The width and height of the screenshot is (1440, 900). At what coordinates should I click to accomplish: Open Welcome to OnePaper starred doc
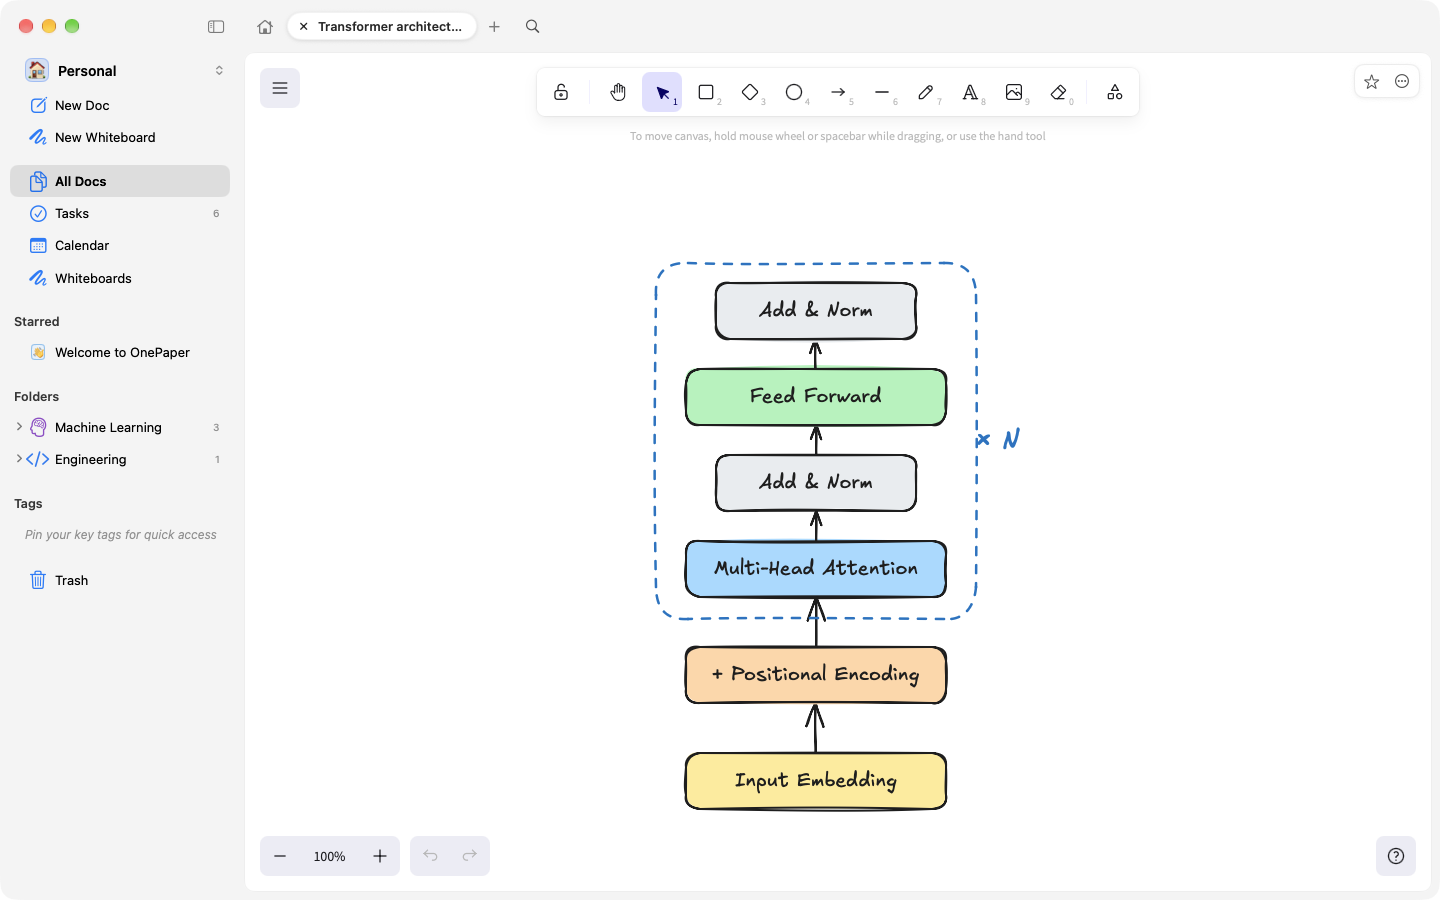click(x=122, y=352)
